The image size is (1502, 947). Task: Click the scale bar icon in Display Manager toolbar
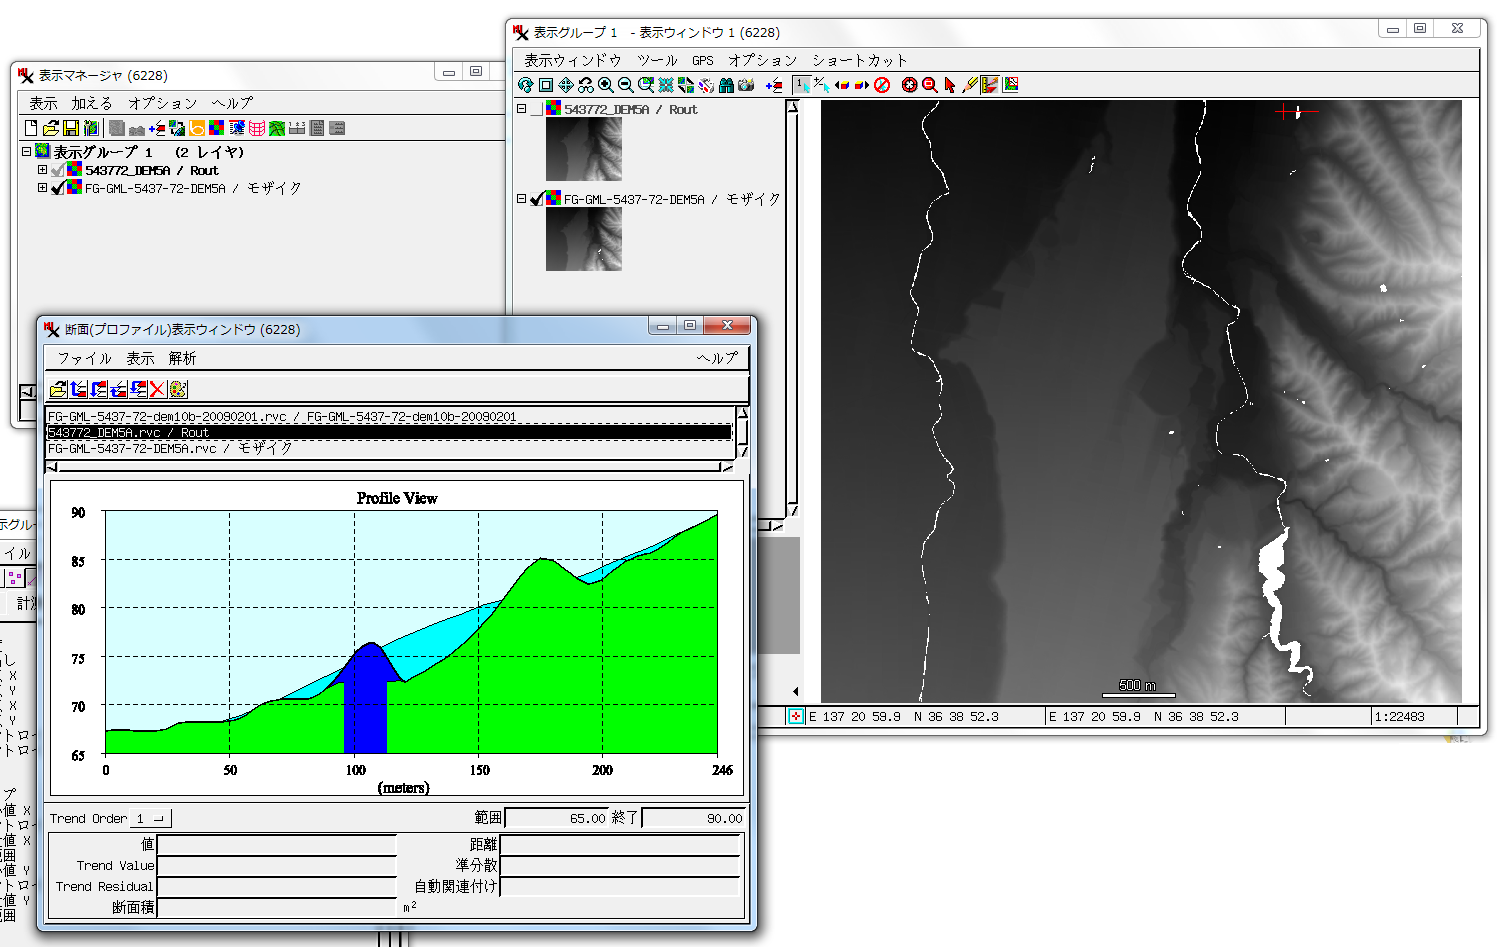tap(297, 128)
